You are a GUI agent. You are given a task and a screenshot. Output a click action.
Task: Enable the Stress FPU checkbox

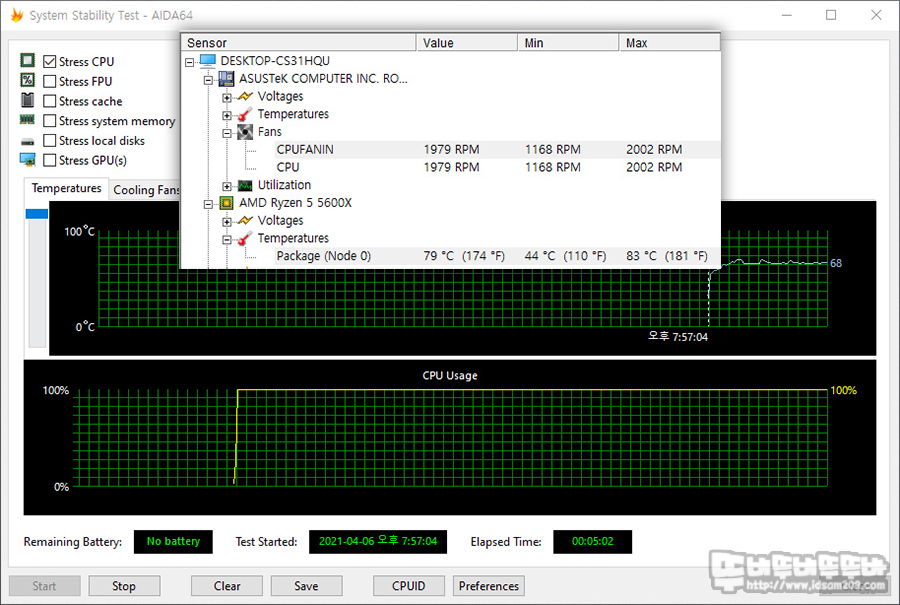(50, 82)
